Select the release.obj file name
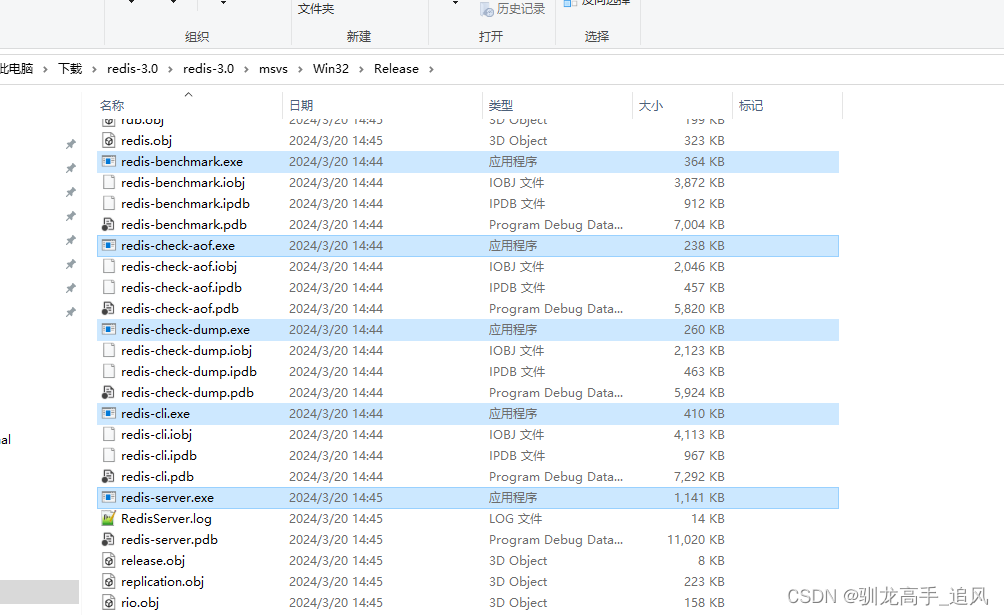 [152, 561]
